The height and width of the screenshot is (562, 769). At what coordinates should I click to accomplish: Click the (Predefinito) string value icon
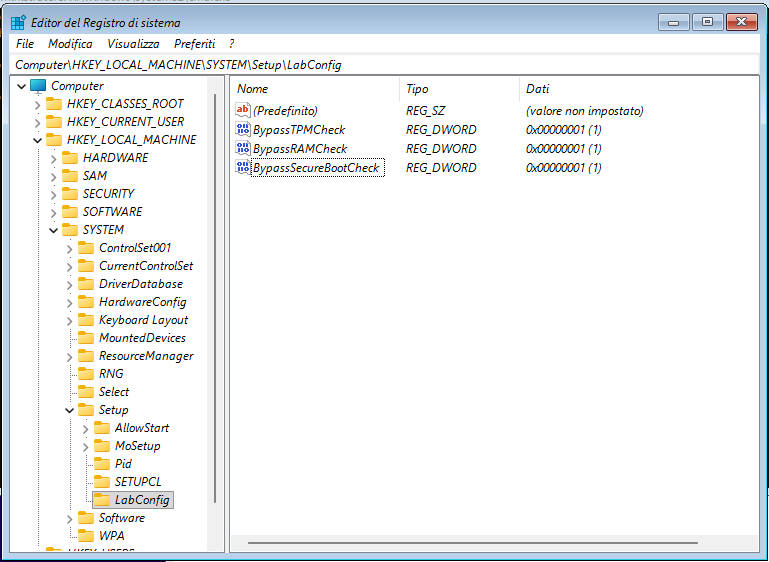pos(242,111)
